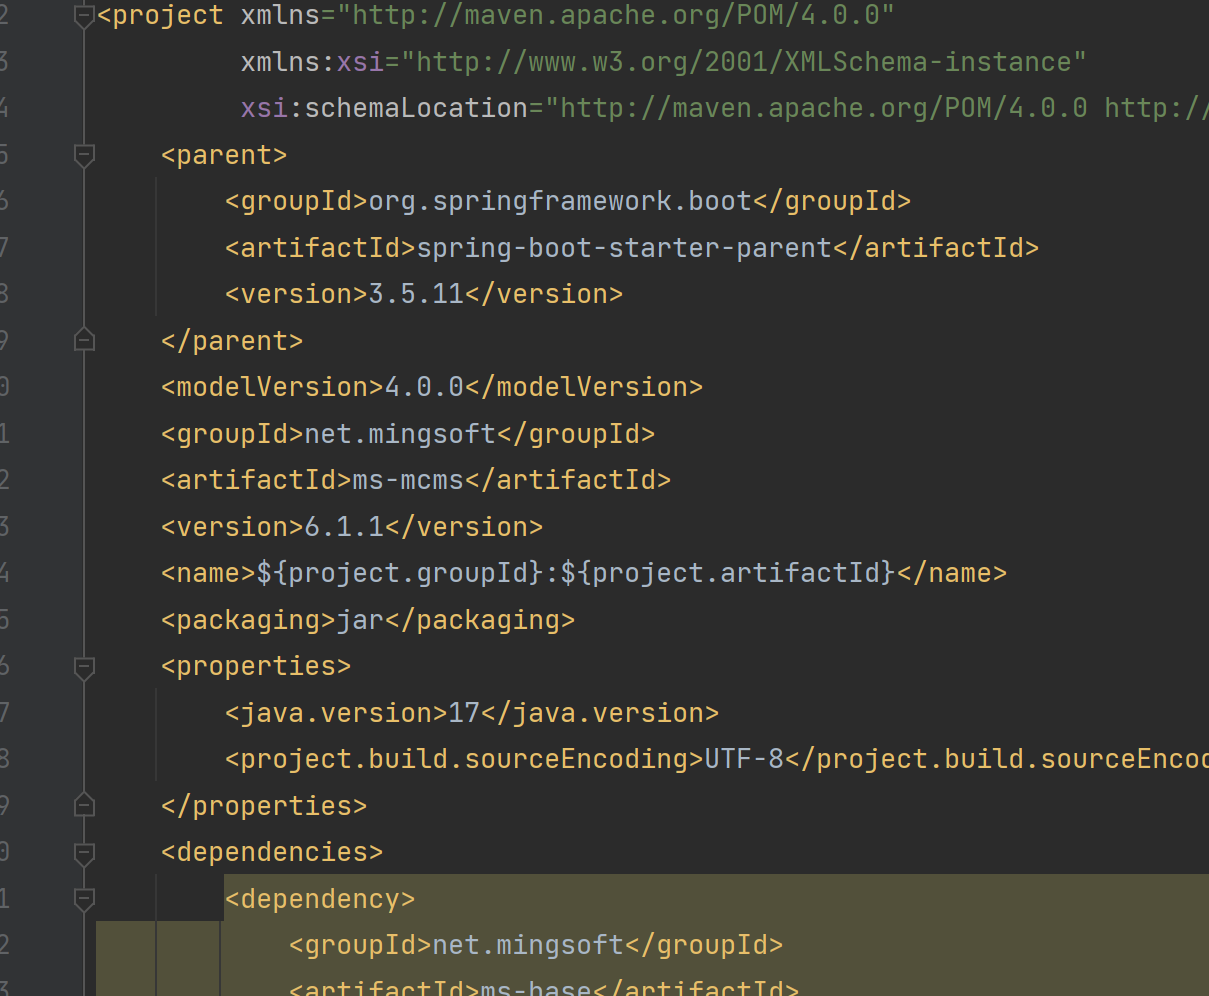Click the xsi:schemaLocation attribute name
Image resolution: width=1209 pixels, height=996 pixels.
click(x=385, y=108)
